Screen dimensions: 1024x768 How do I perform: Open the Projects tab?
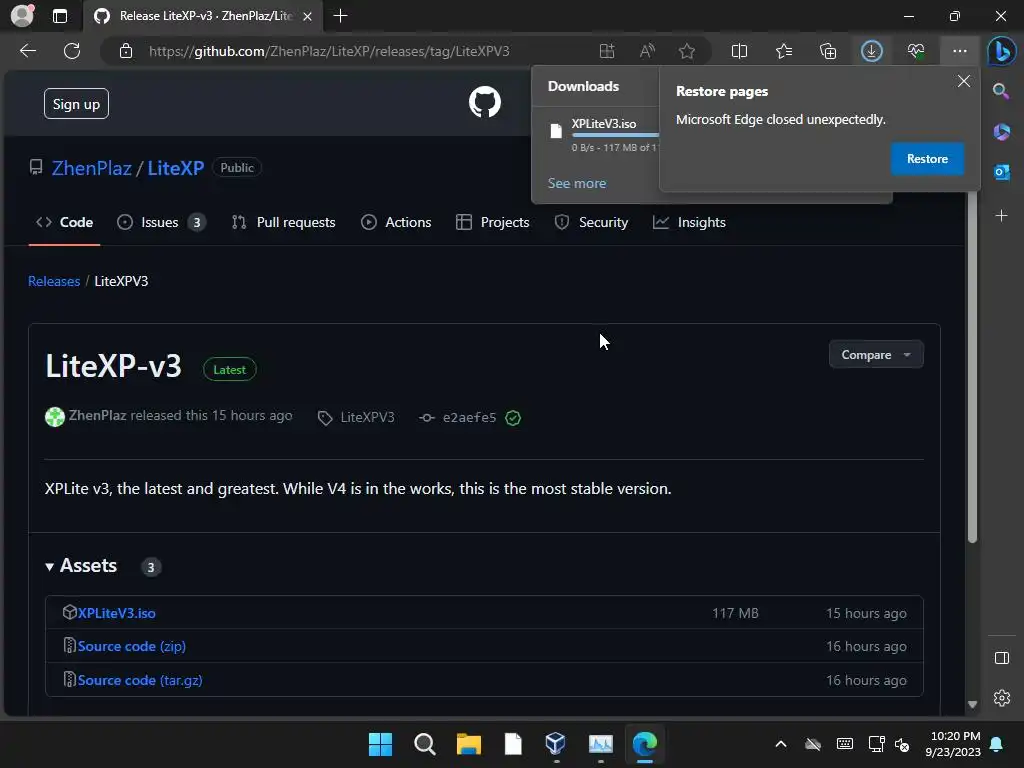[x=493, y=223]
